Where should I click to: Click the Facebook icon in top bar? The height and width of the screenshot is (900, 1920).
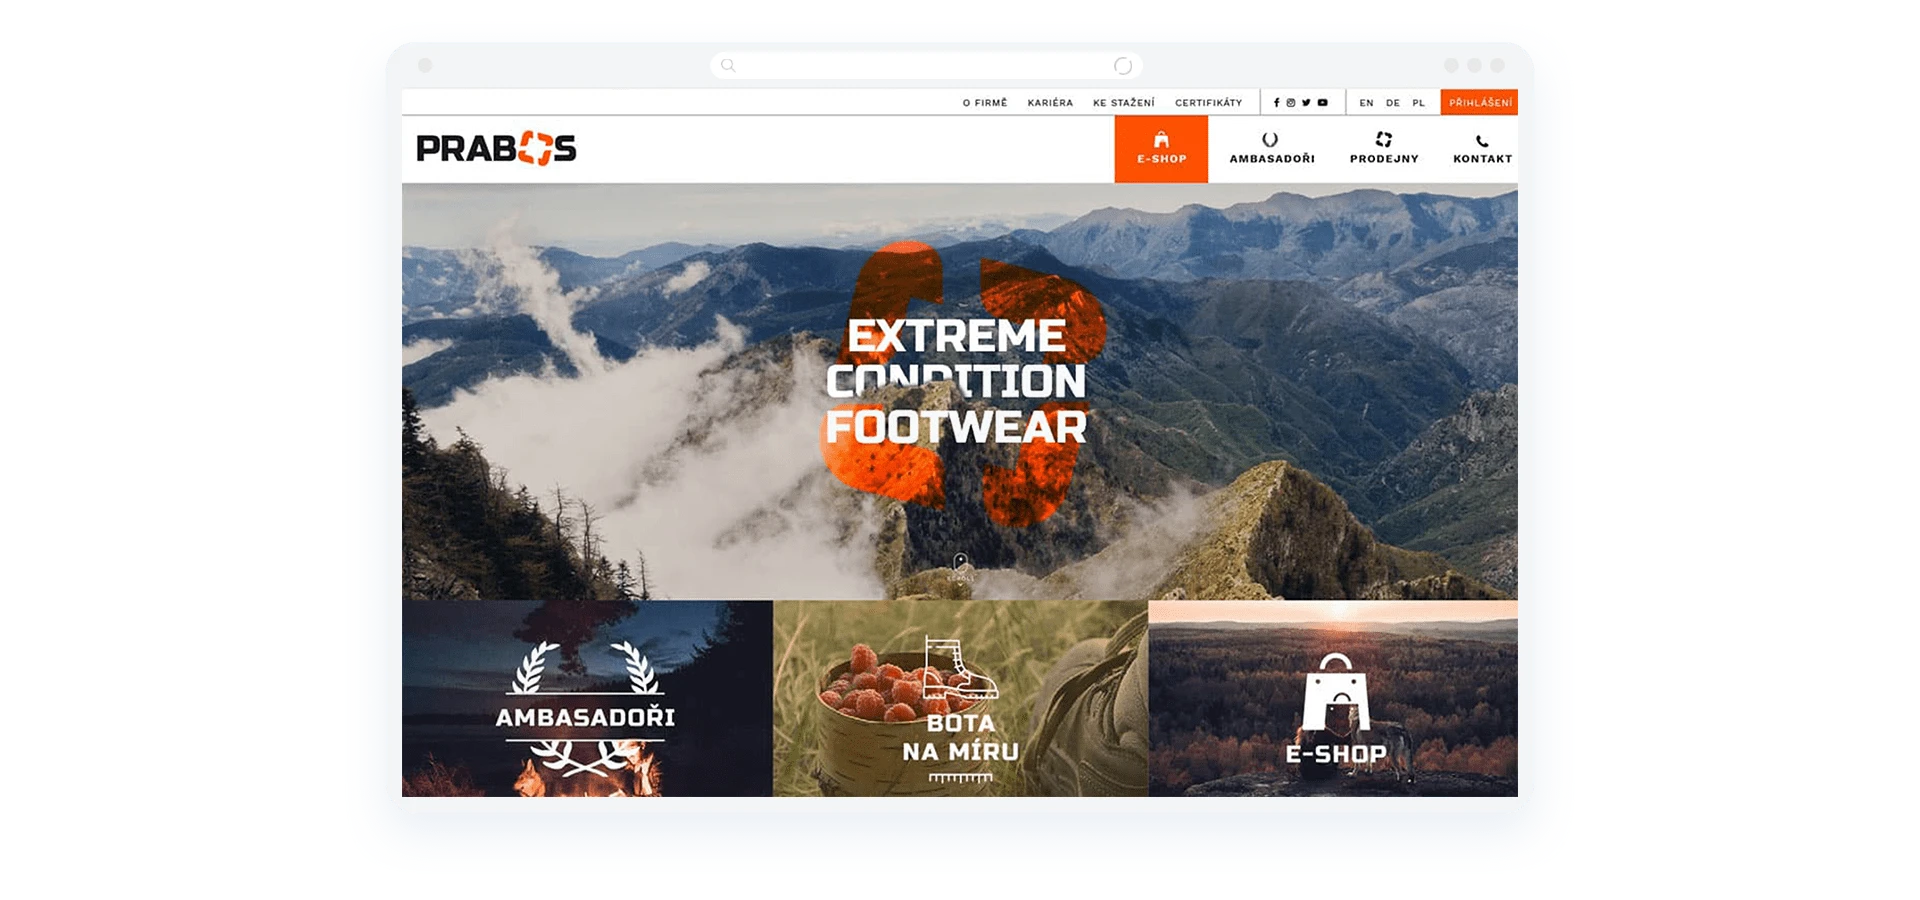(1276, 103)
